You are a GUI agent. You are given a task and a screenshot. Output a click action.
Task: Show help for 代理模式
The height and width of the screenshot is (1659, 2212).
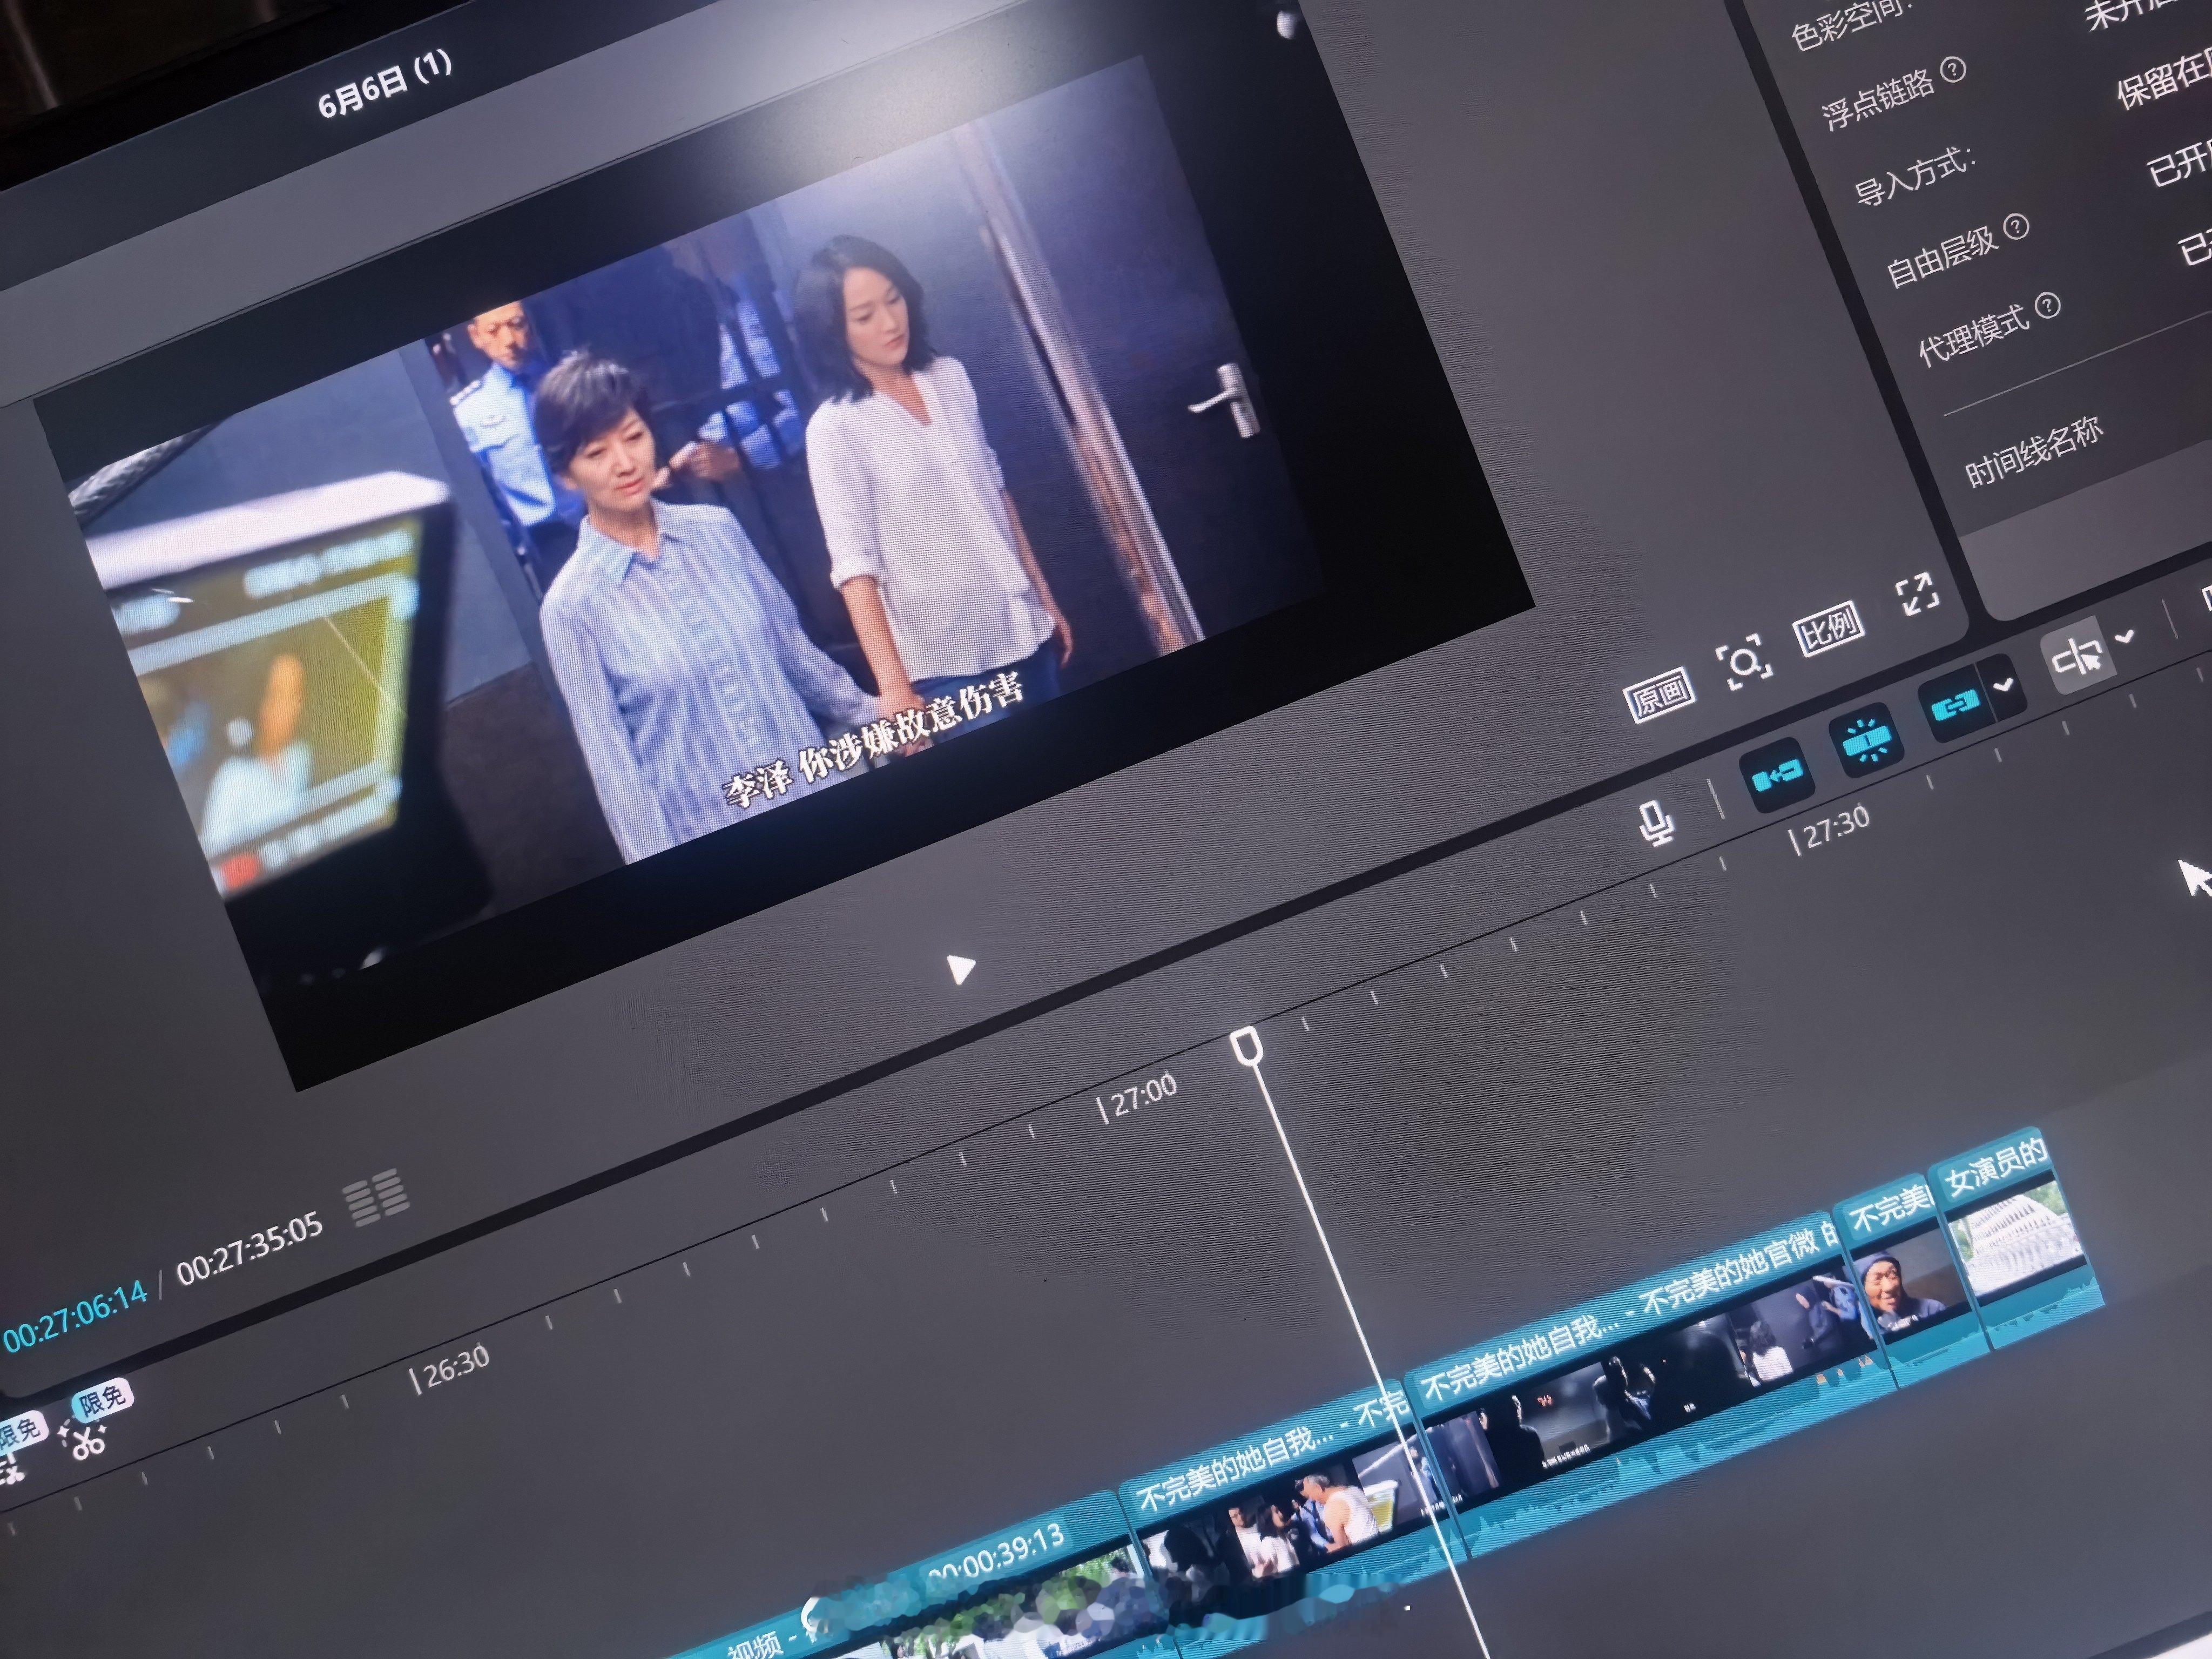[x=2047, y=305]
